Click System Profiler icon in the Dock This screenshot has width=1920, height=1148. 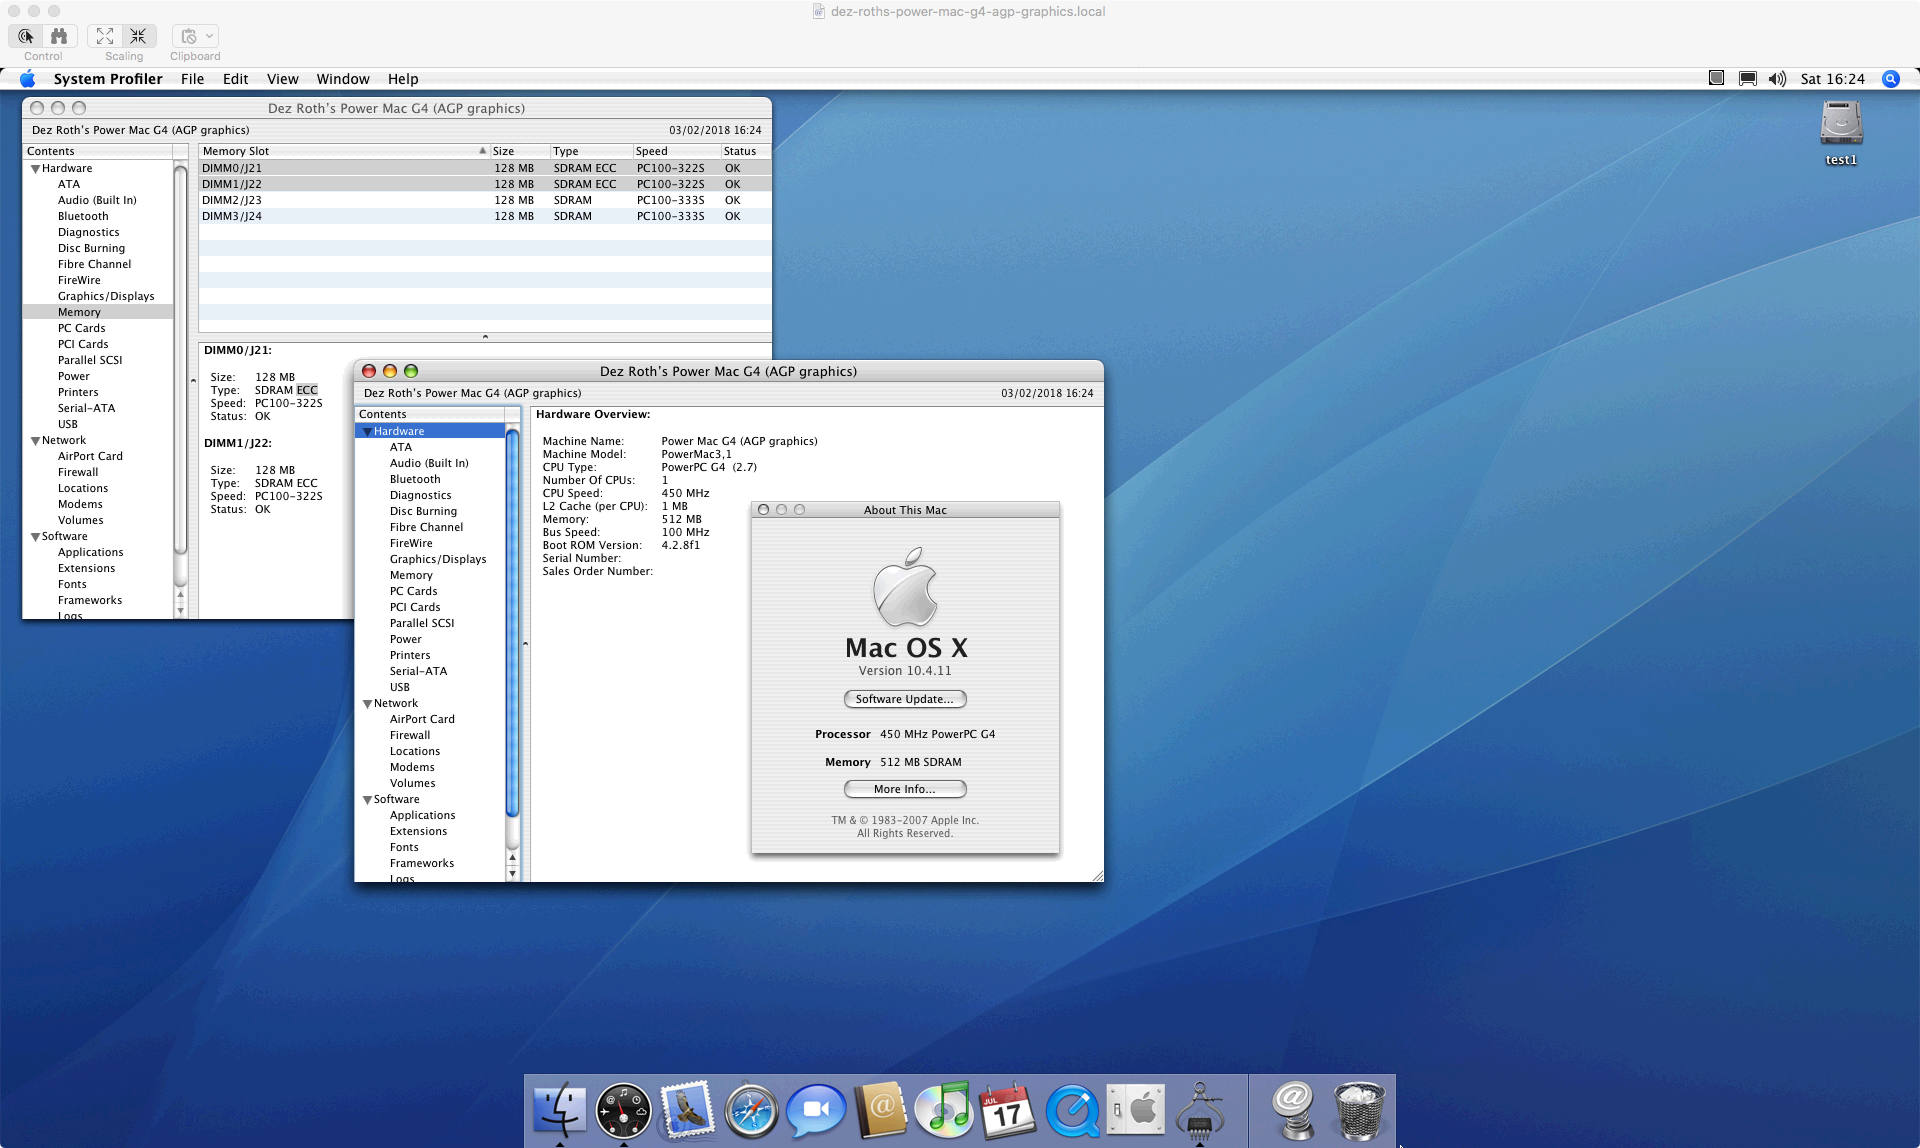(x=1200, y=1110)
